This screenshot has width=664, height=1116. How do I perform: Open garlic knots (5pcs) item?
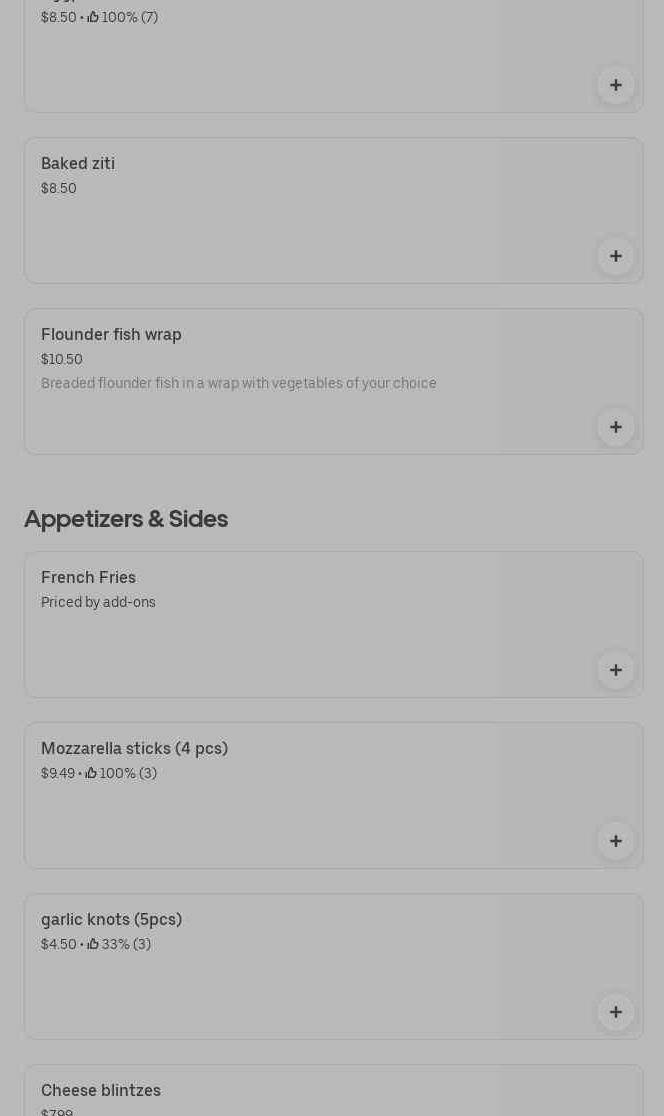tap(334, 967)
